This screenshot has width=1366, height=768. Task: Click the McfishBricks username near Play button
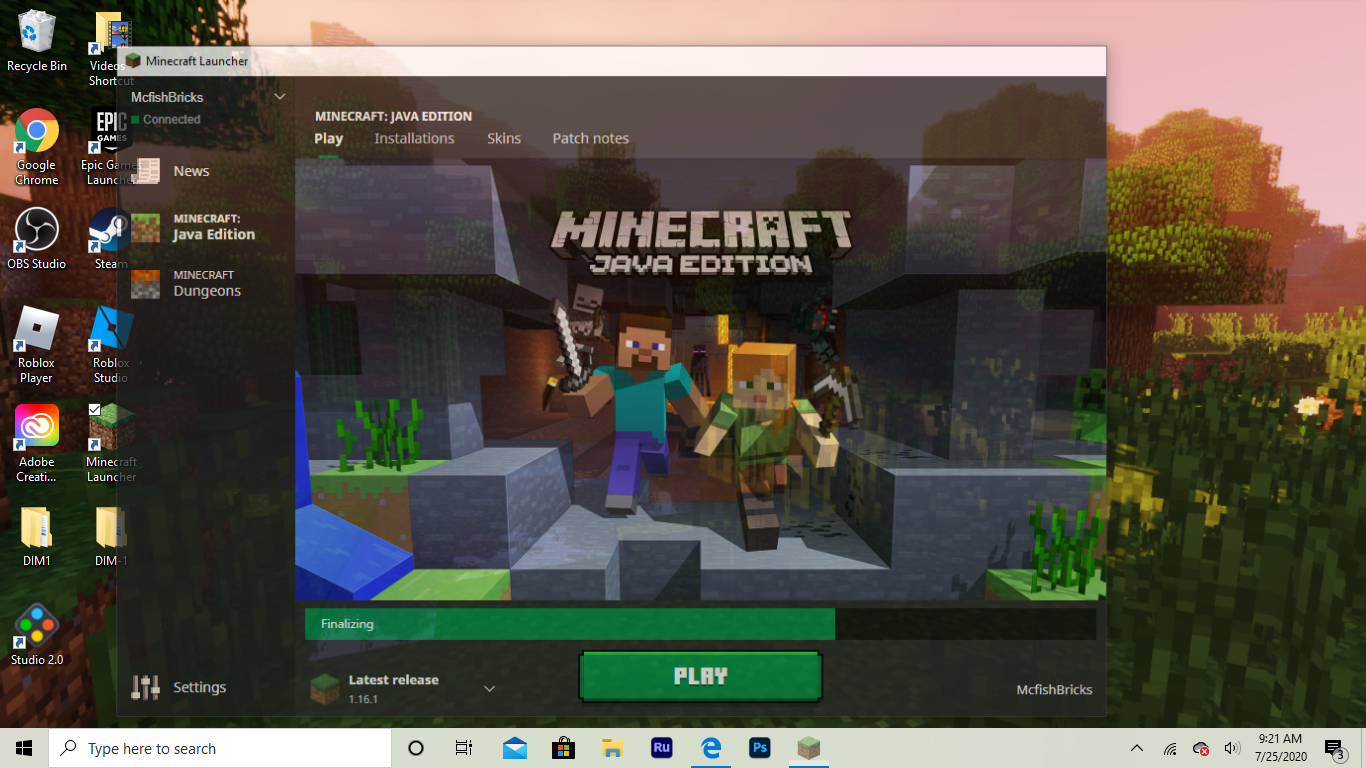coord(1054,689)
